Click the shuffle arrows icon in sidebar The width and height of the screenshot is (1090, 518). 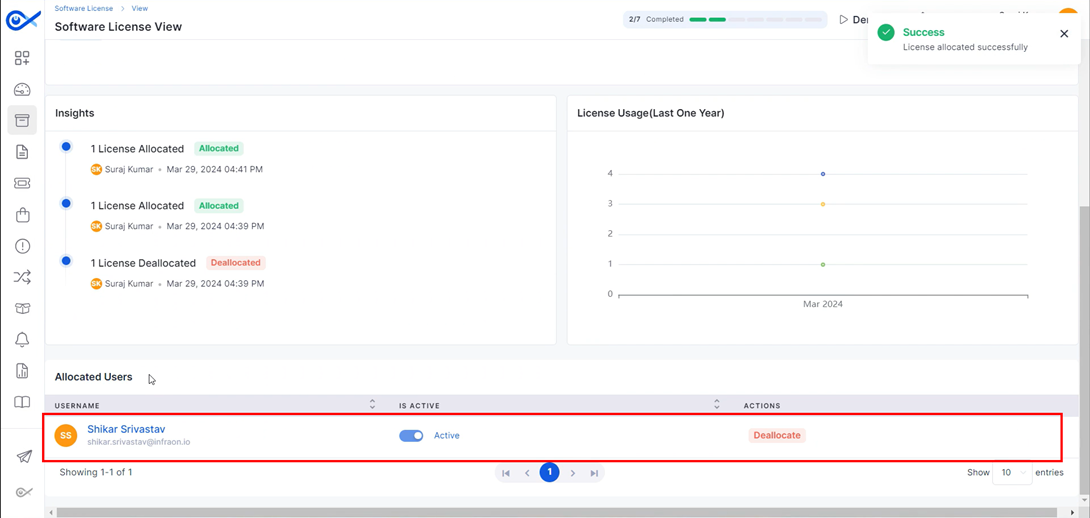pyautogui.click(x=22, y=278)
